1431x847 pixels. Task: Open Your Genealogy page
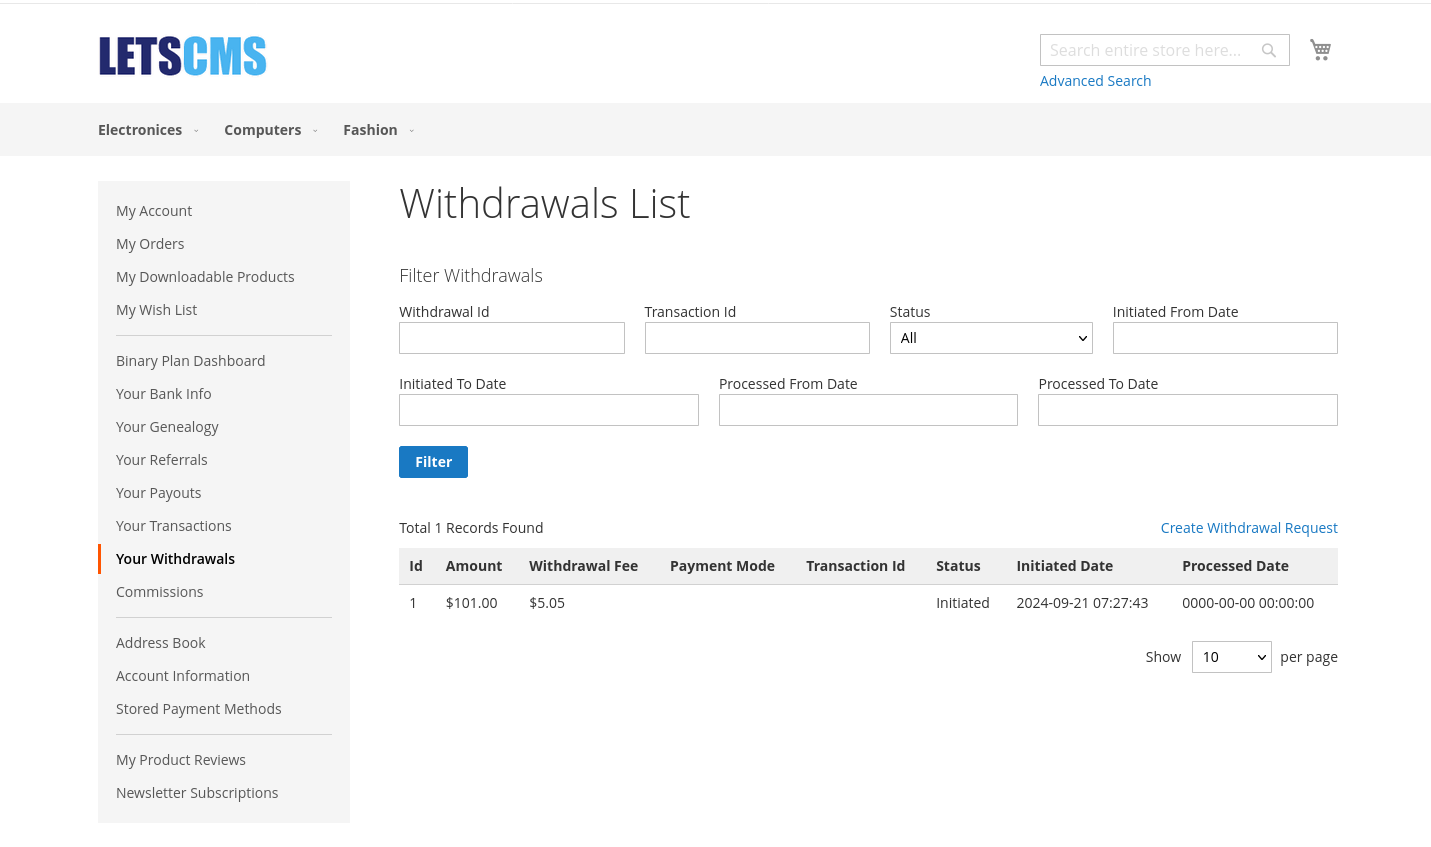tap(167, 426)
